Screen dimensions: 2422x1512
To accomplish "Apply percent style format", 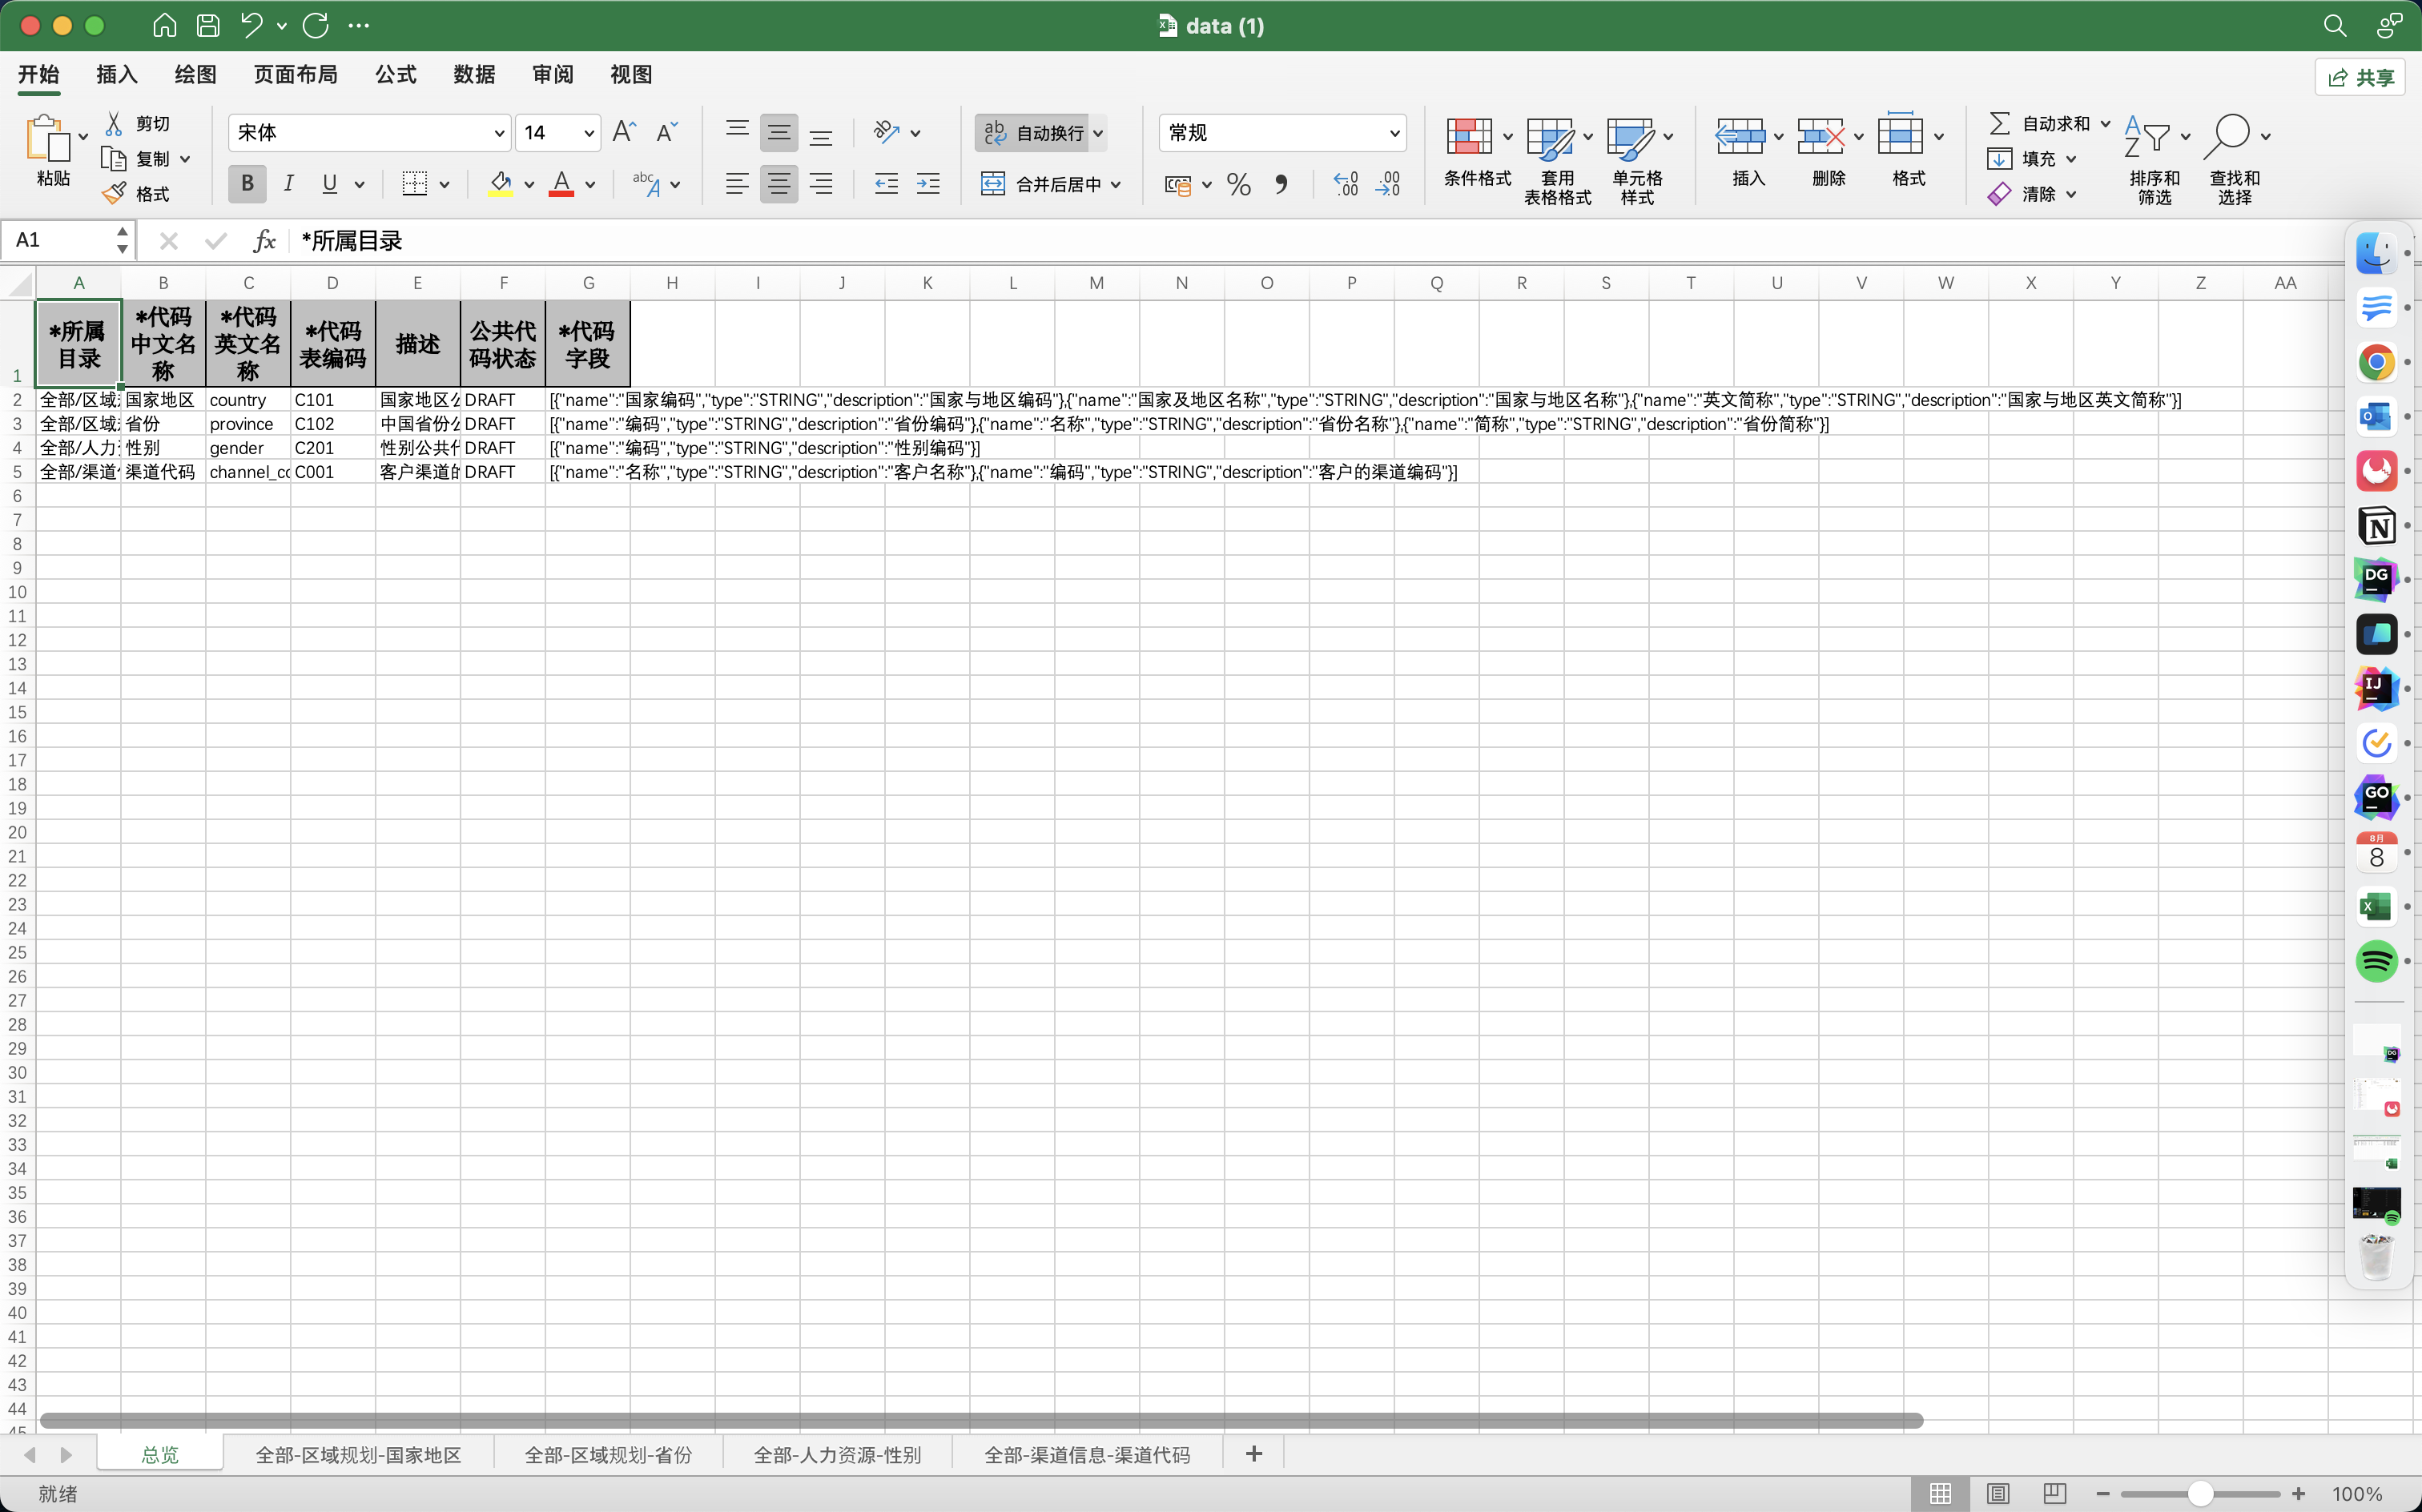I will click(x=1239, y=184).
